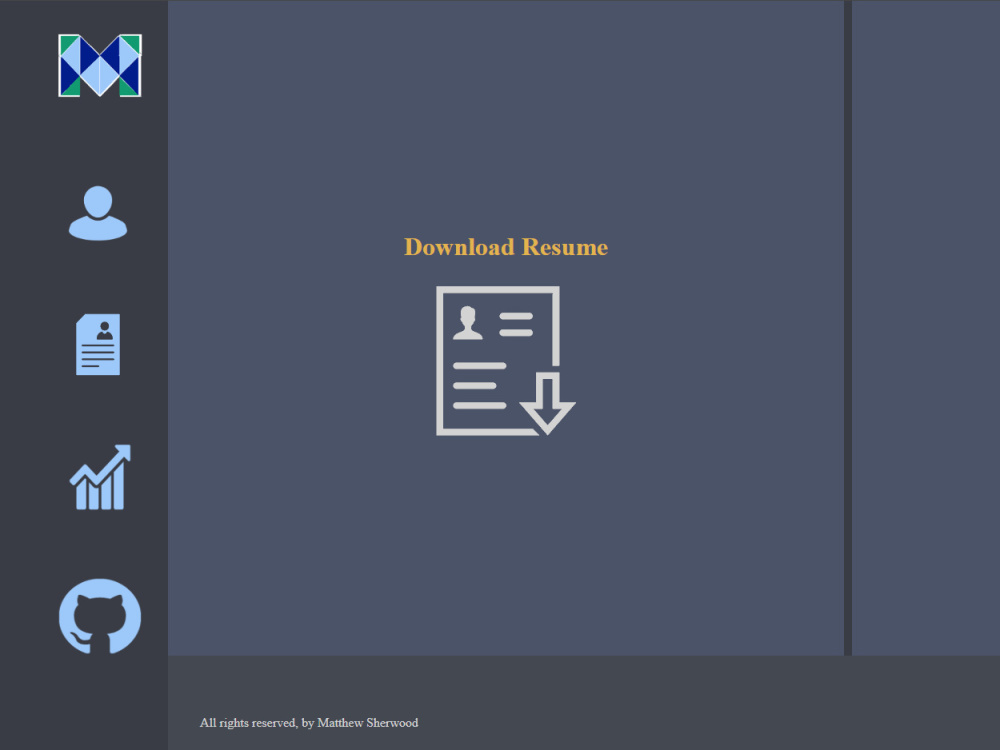Viewport: 1000px width, 750px height.
Task: Open the profile person icon
Action: (x=98, y=213)
